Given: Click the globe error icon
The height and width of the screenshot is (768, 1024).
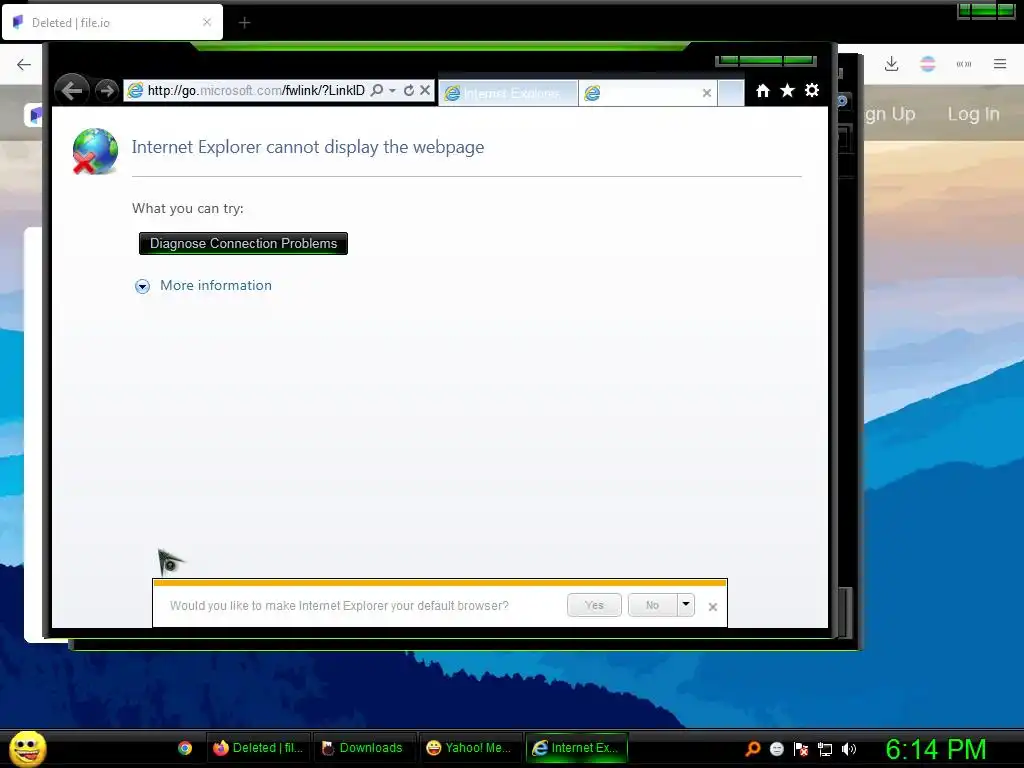Looking at the screenshot, I should pyautogui.click(x=95, y=152).
